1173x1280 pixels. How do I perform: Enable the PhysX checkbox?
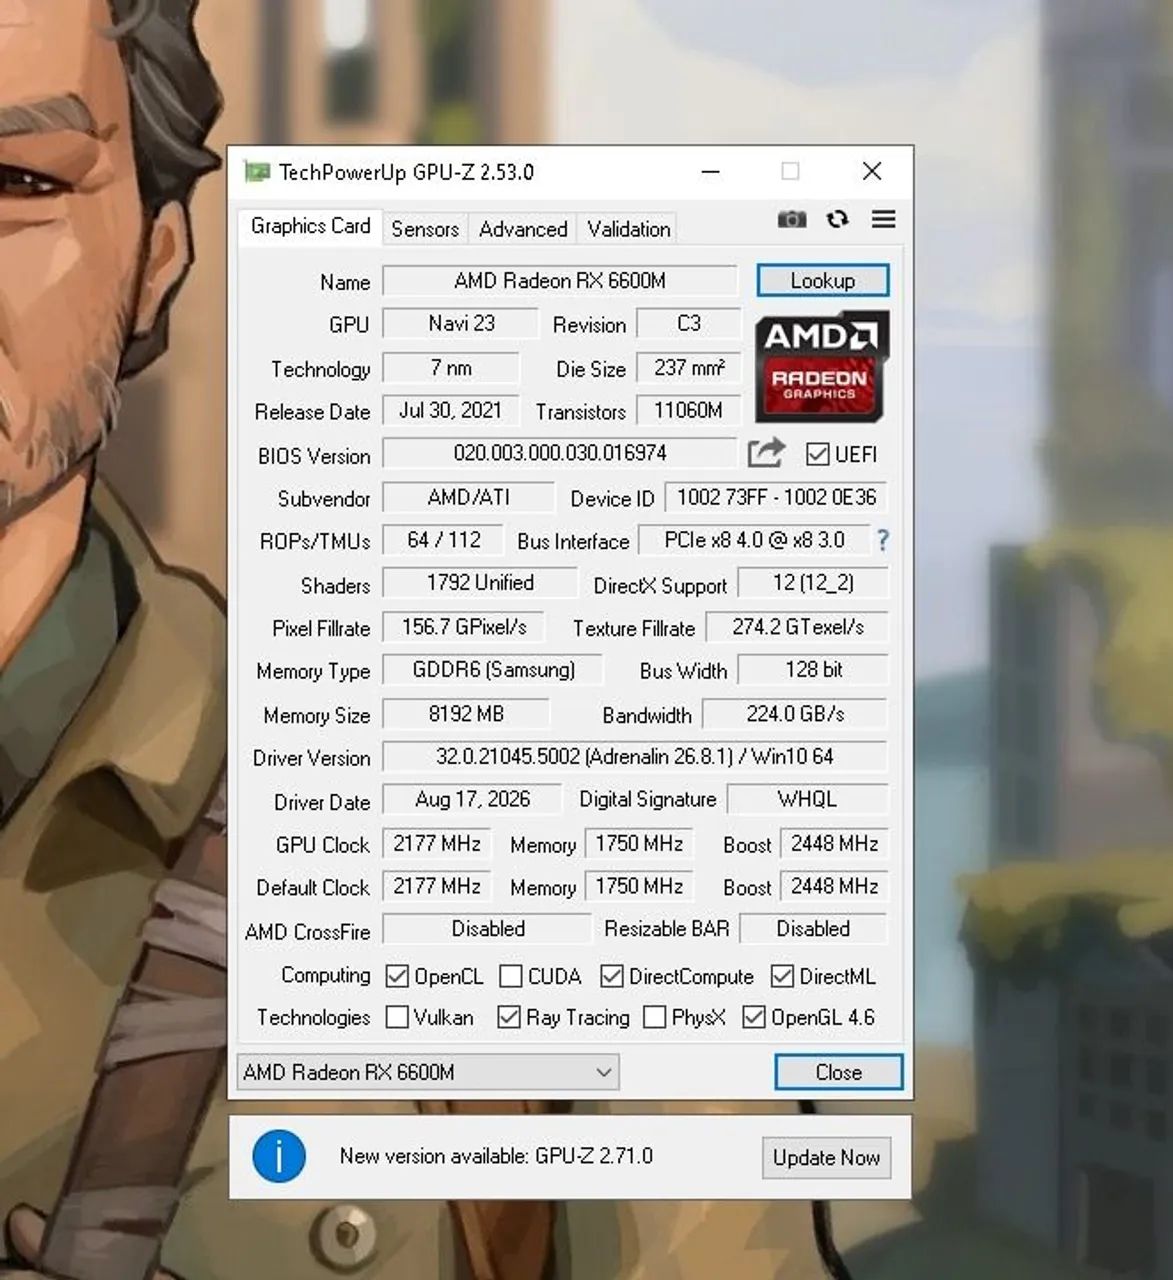[655, 1017]
